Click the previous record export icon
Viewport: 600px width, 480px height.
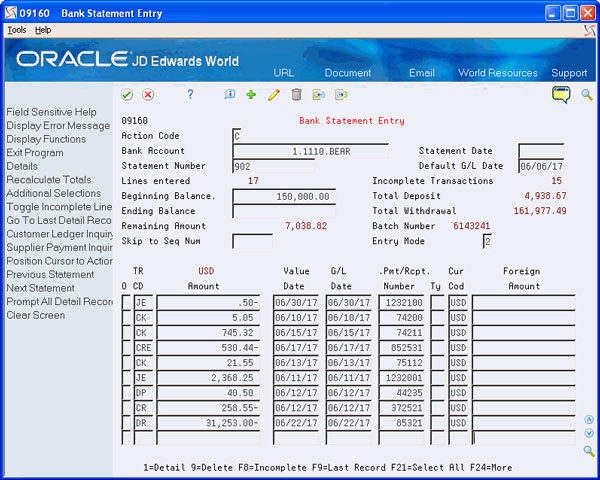(x=318, y=94)
